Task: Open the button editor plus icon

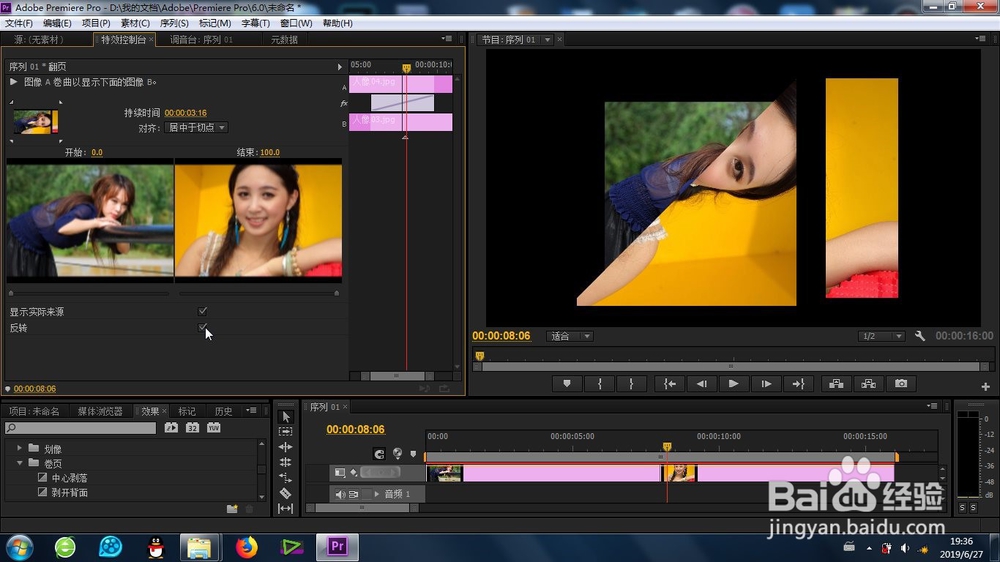Action: click(x=985, y=386)
